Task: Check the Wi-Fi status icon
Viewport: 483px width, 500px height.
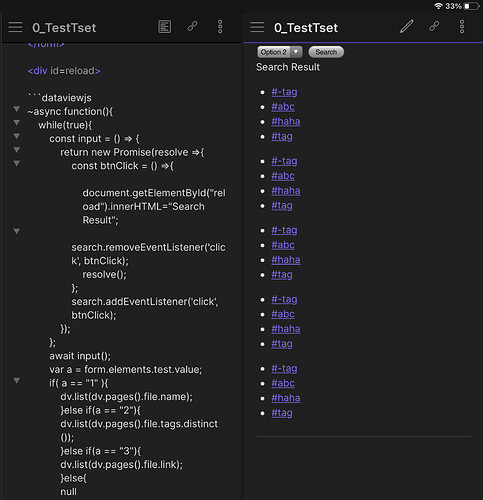Action: [438, 6]
